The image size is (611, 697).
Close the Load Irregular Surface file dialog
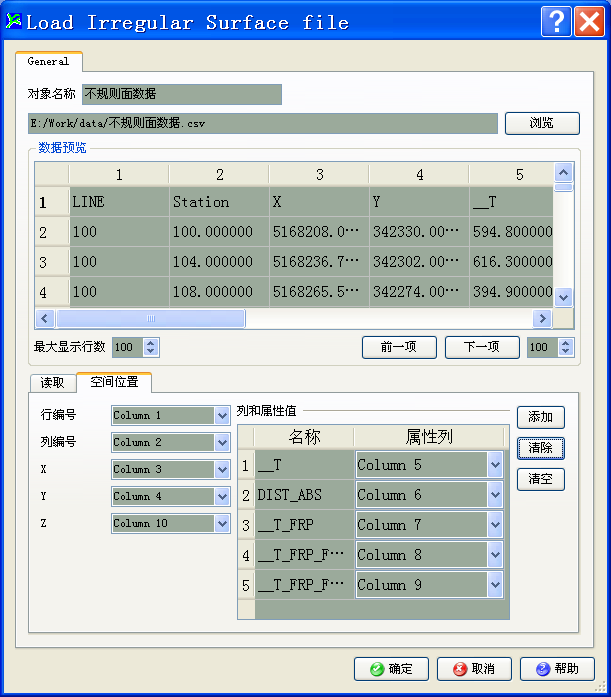(x=589, y=21)
